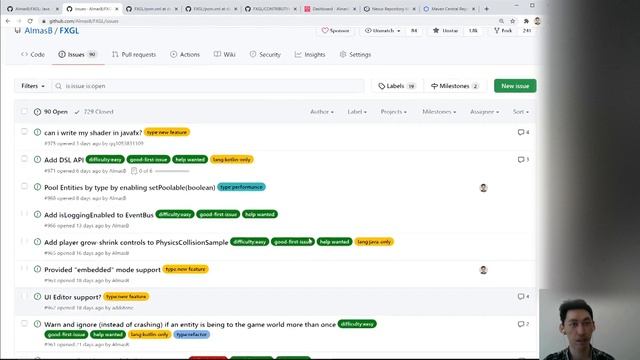The image size is (640, 360).
Task: Click the green New issue button
Action: pos(515,86)
